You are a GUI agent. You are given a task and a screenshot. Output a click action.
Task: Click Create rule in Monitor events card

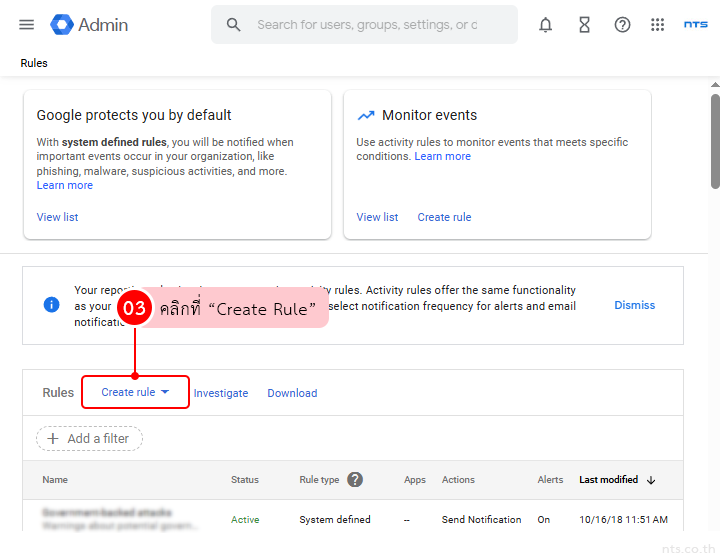click(x=444, y=217)
